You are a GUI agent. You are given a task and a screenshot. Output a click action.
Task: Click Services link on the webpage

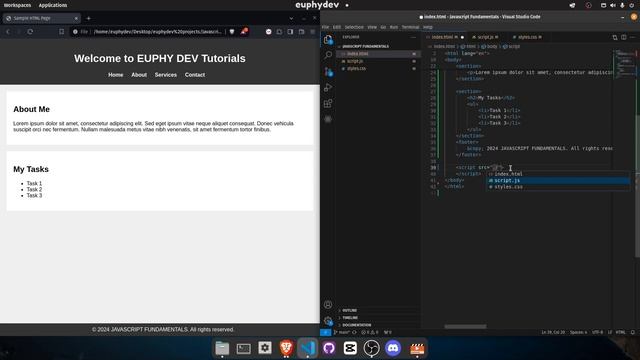(x=166, y=75)
